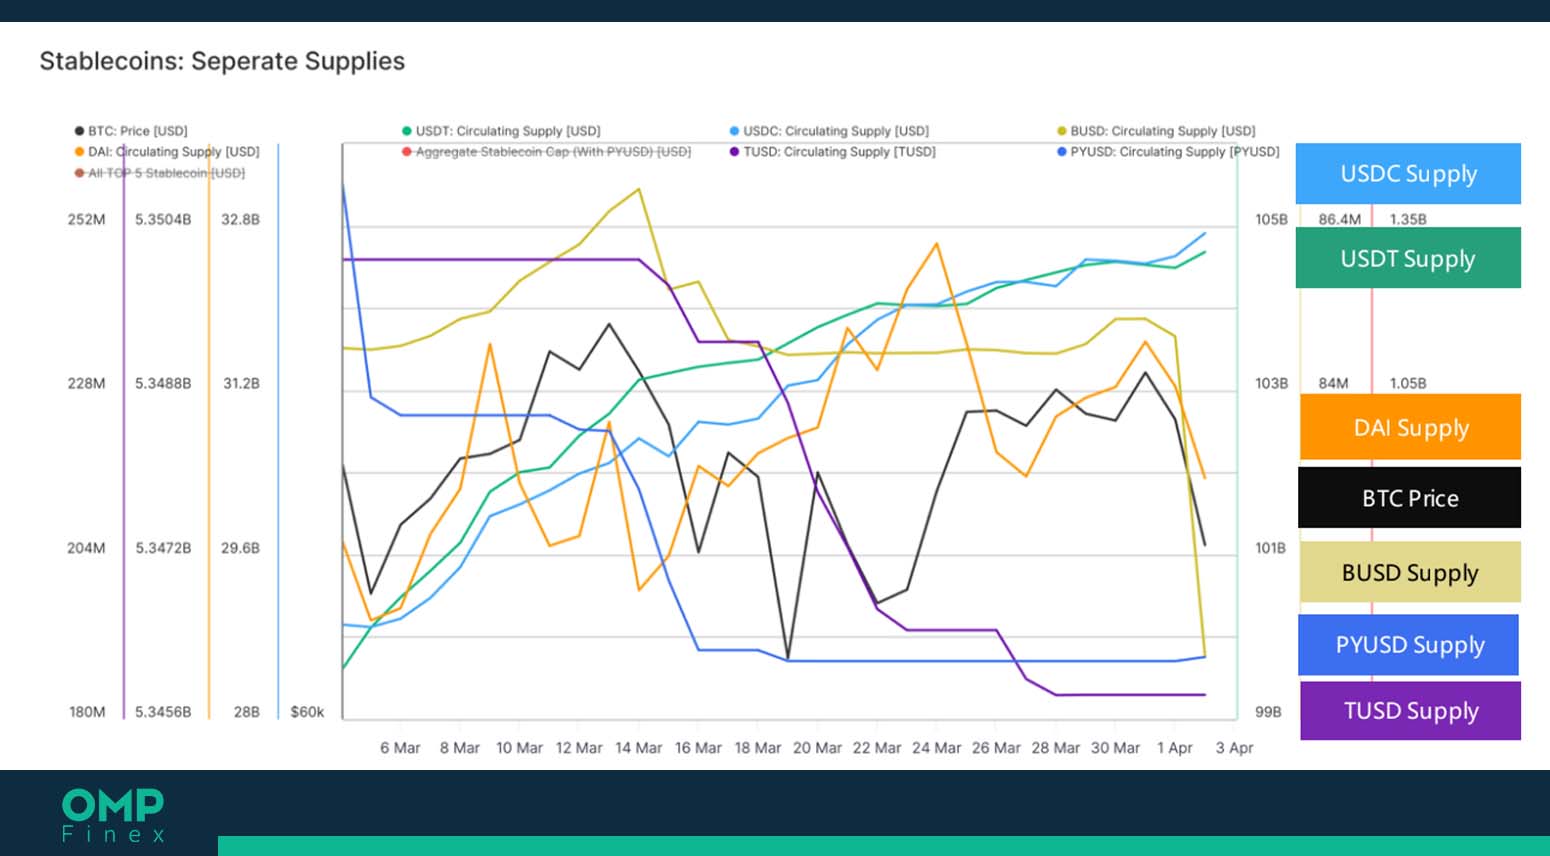Click the 1 Apr date axis label
This screenshot has width=1550, height=856.
coord(1175,748)
